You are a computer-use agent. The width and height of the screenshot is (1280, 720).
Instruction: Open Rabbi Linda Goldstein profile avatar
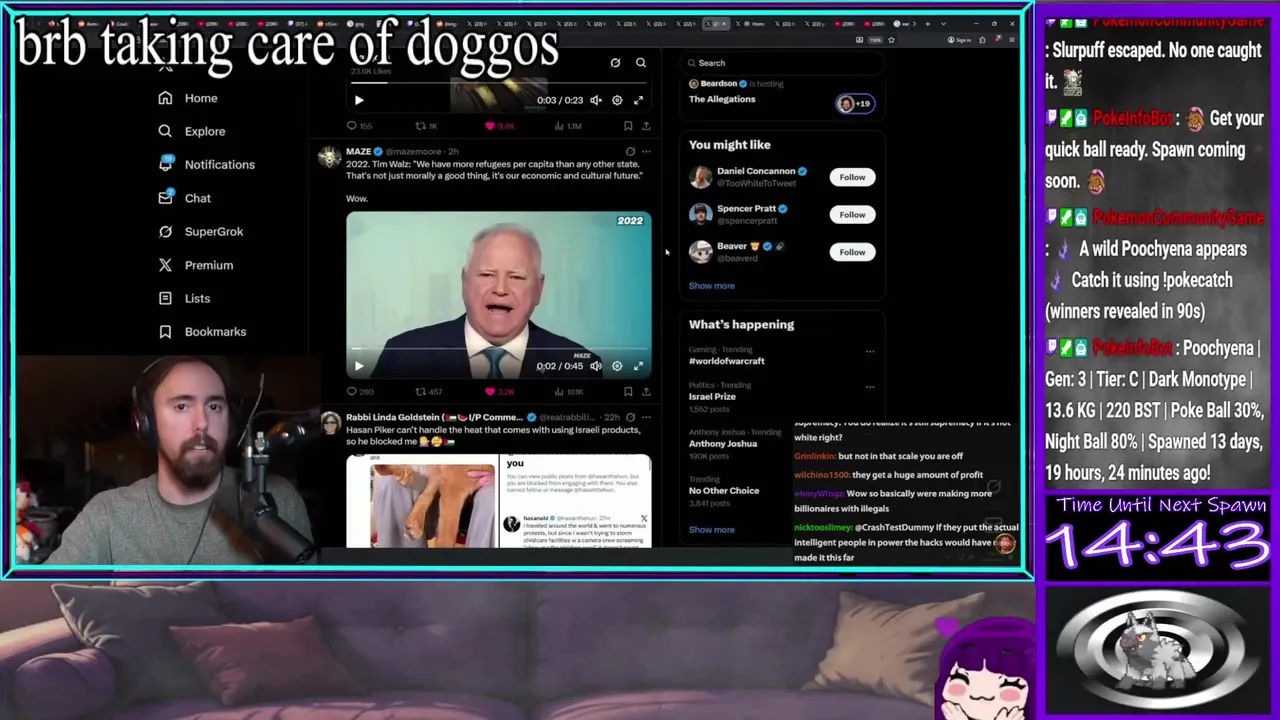329,423
